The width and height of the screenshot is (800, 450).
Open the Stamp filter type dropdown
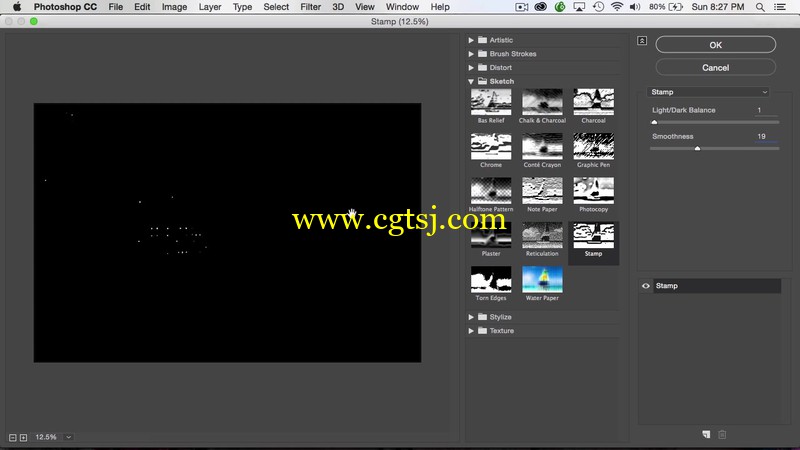pyautogui.click(x=708, y=92)
